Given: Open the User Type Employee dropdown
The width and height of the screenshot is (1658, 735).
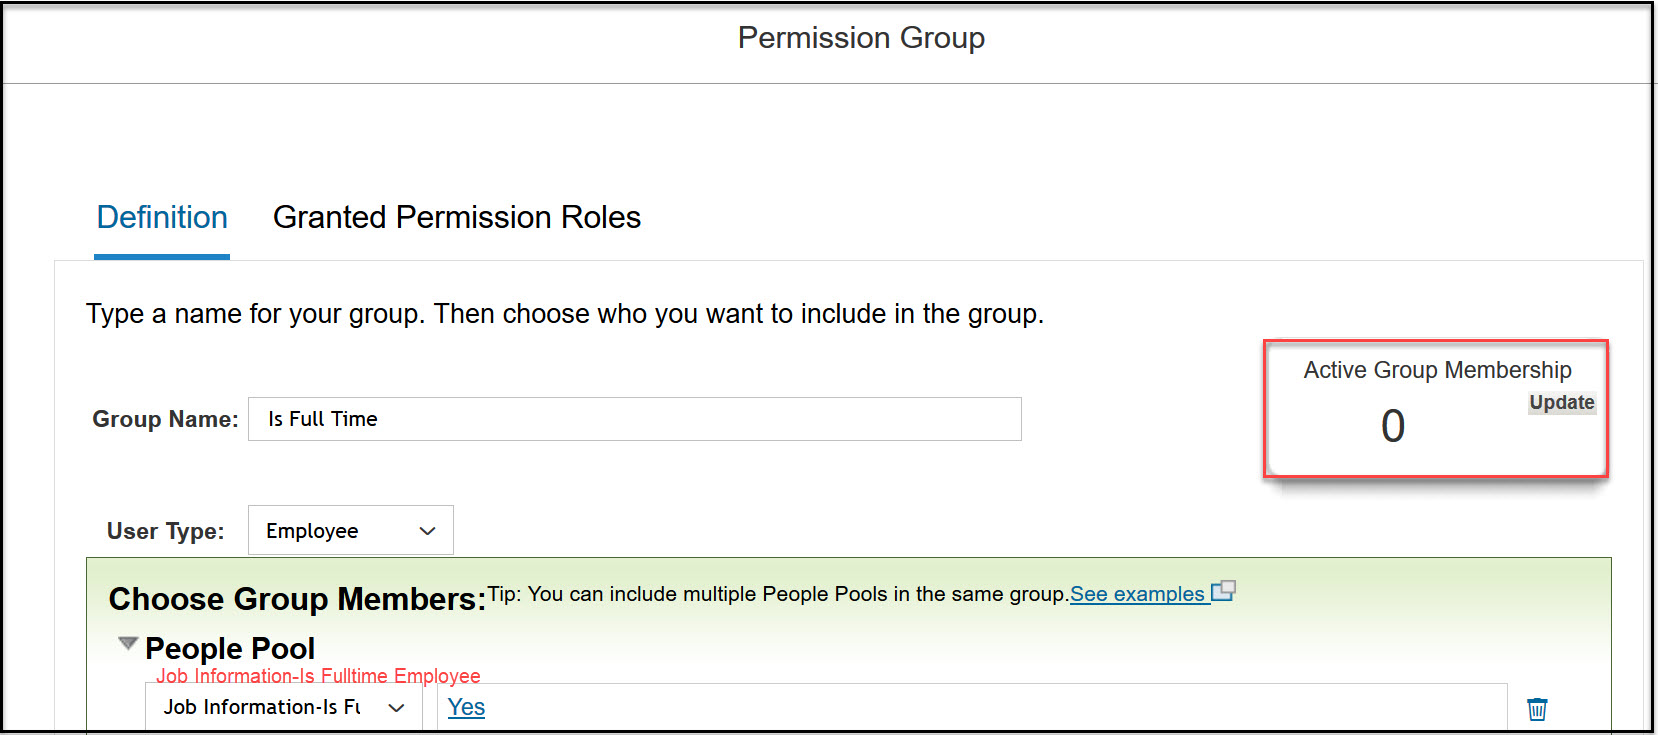Looking at the screenshot, I should click(x=351, y=530).
